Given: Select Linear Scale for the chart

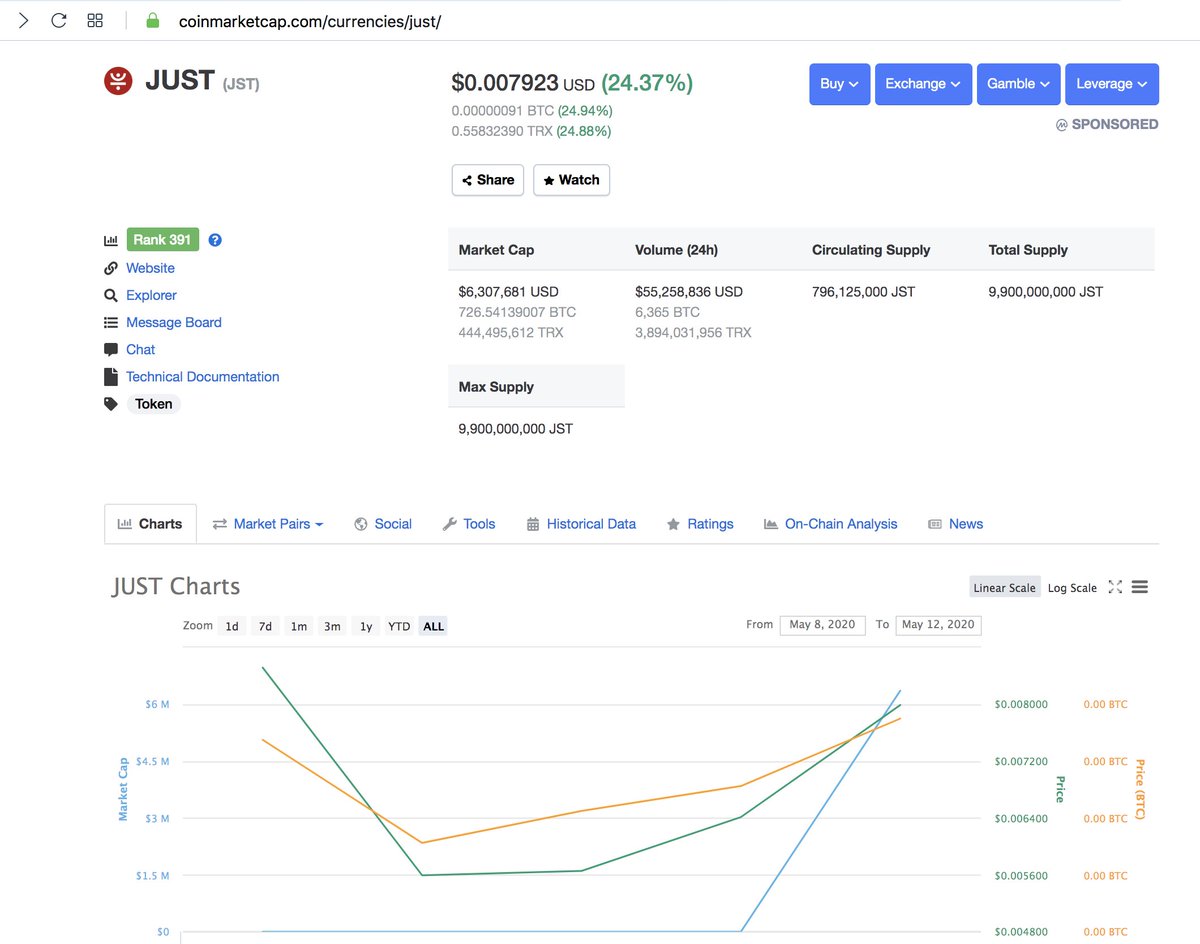Looking at the screenshot, I should (x=1005, y=587).
